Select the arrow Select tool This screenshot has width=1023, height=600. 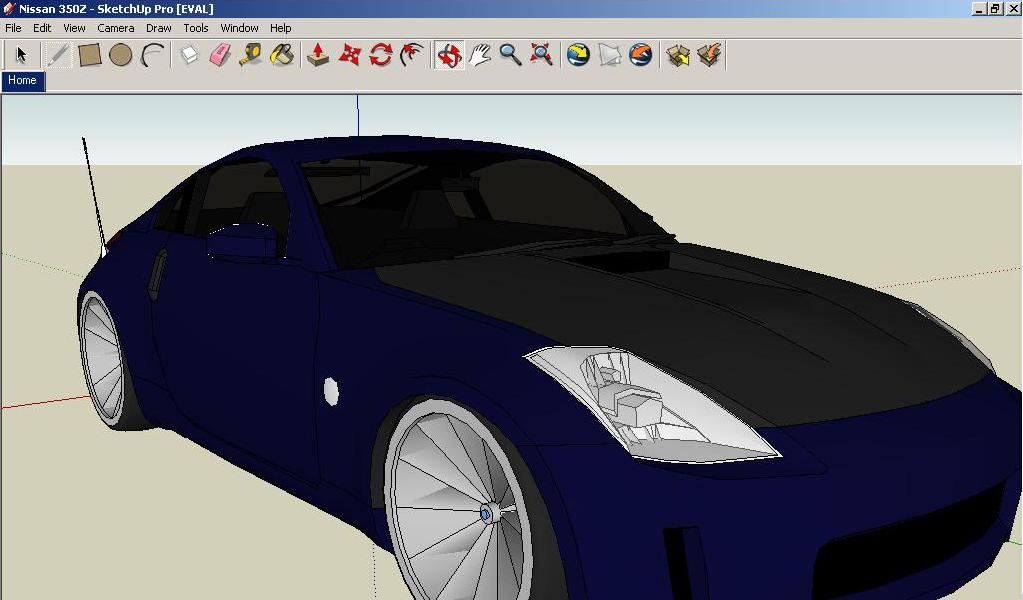pos(22,55)
